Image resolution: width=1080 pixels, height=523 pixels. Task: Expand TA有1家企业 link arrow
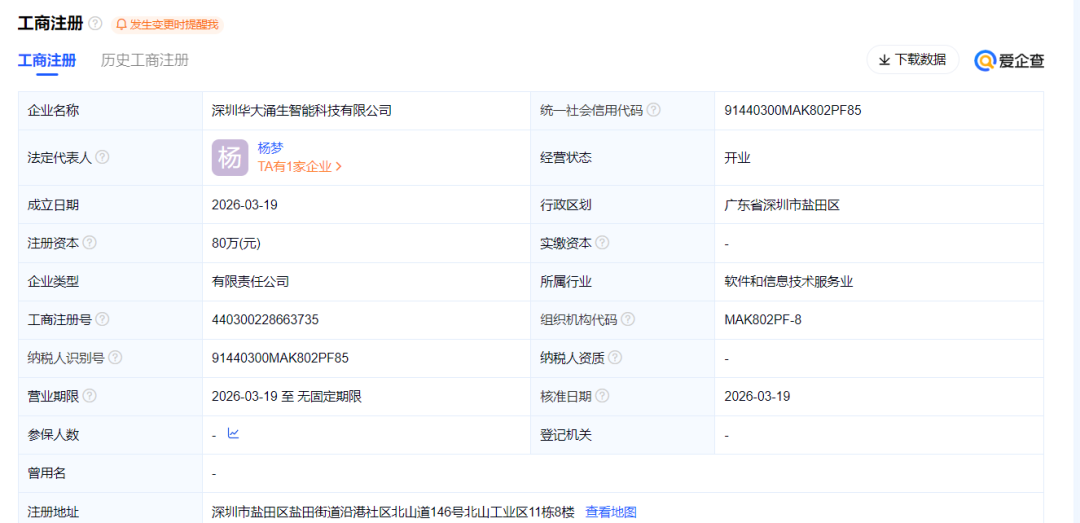pos(339,167)
